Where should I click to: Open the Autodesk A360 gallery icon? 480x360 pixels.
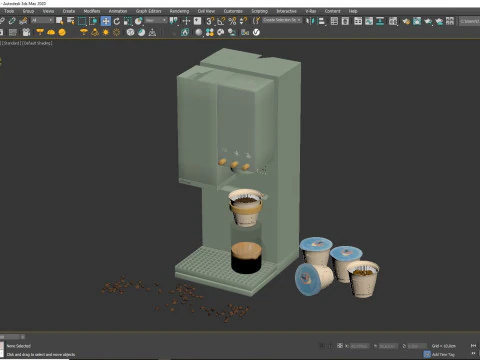(450, 21)
